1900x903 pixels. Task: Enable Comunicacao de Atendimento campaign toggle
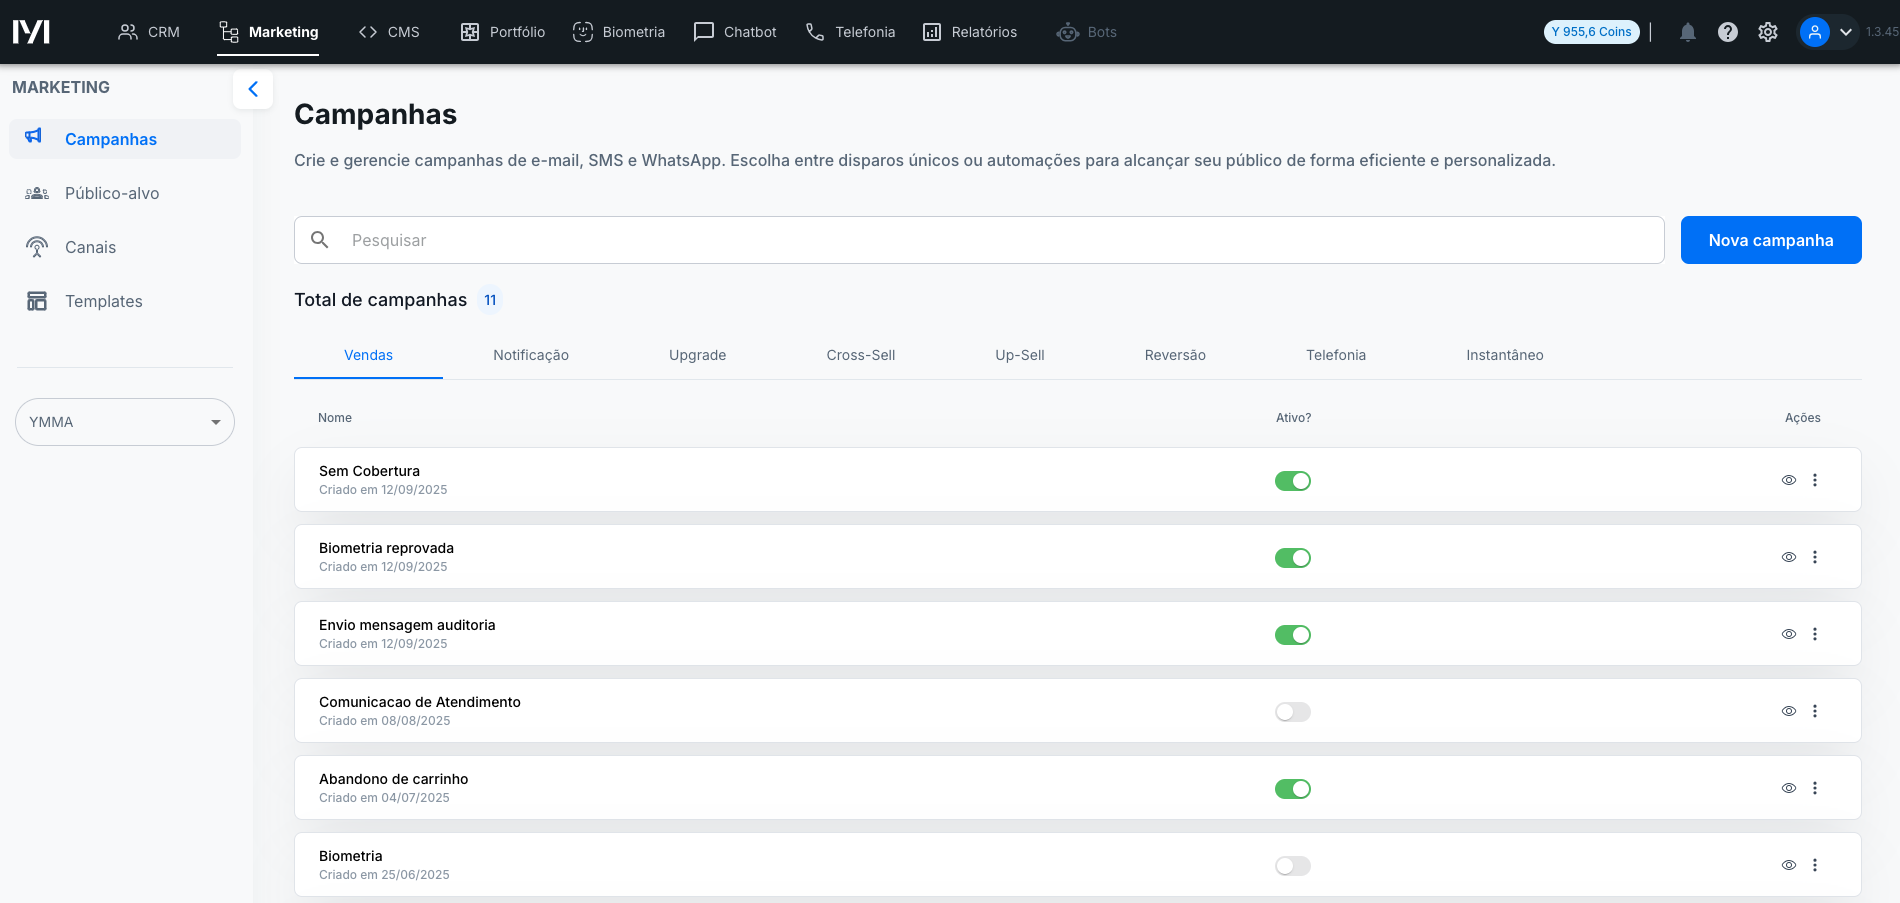pos(1292,712)
